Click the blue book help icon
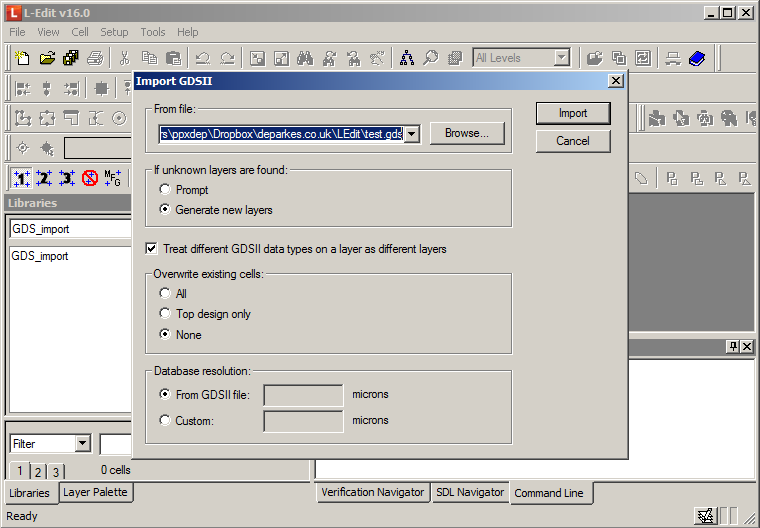Viewport: 760px width, 528px height. [x=697, y=58]
